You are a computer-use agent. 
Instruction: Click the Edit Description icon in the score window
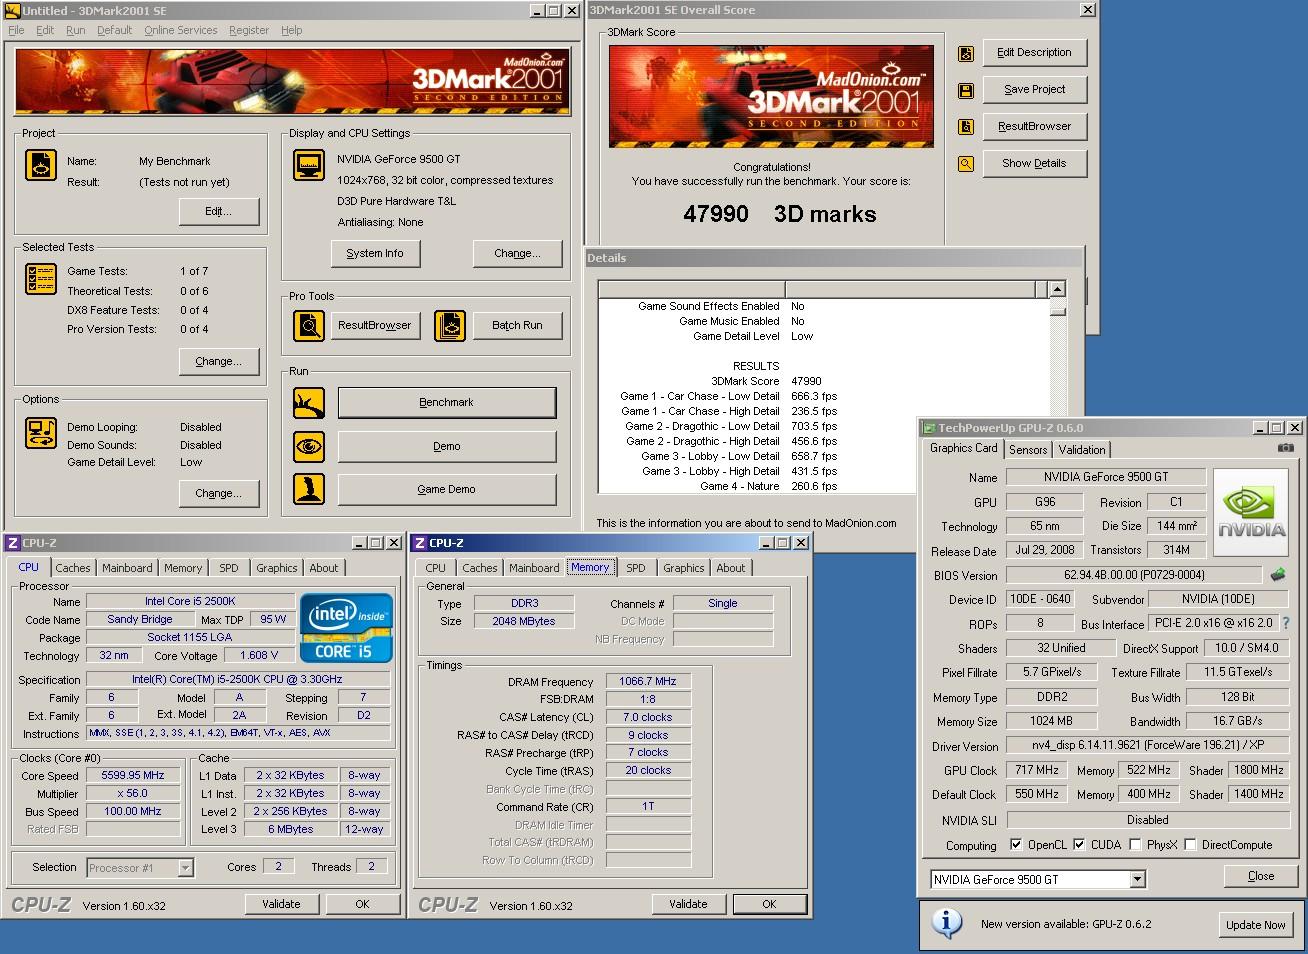[x=966, y=54]
